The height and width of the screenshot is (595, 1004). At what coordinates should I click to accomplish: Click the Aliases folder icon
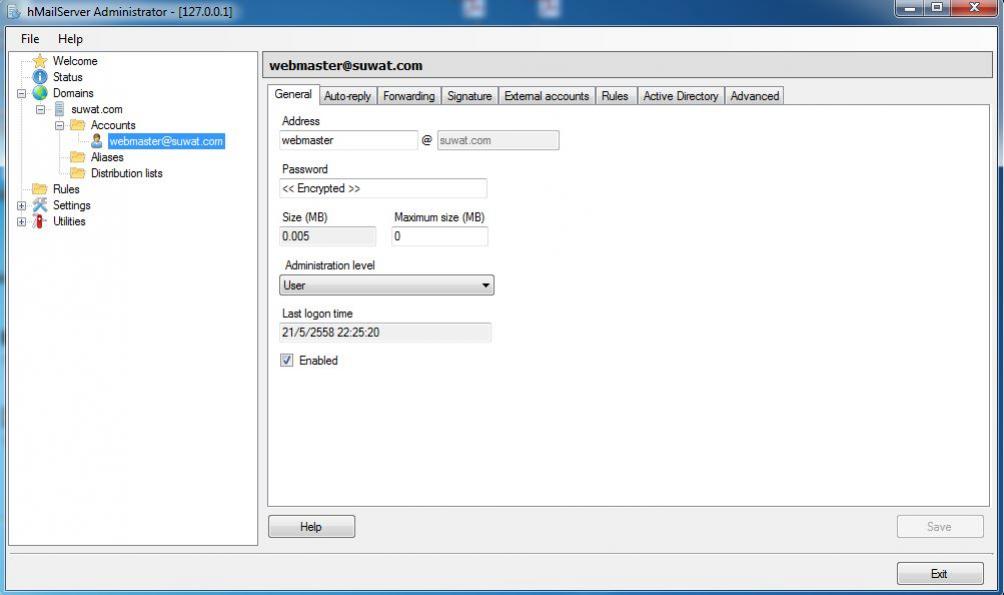pos(77,157)
